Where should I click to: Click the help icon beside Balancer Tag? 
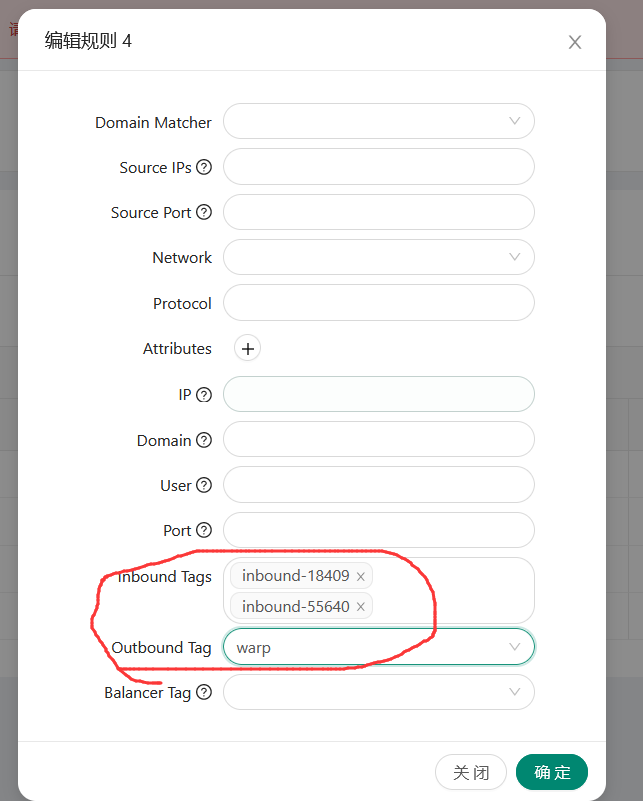tap(204, 692)
